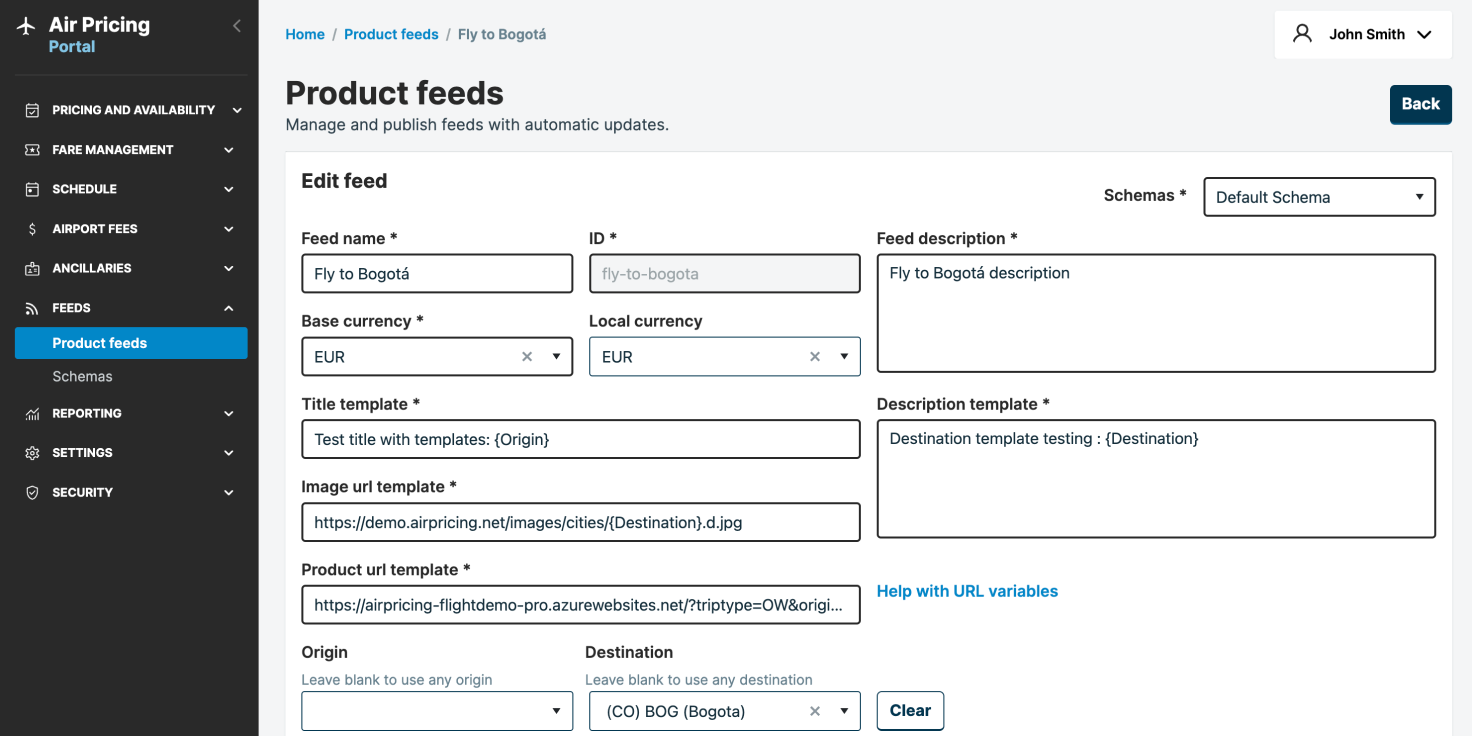
Task: Click the Fare Management ticket icon
Action: (32, 150)
